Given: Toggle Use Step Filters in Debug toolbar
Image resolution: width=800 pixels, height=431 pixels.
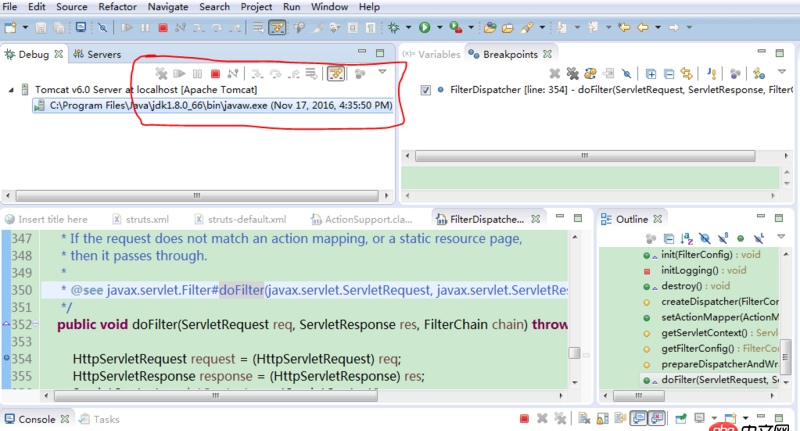Looking at the screenshot, I should [x=336, y=73].
